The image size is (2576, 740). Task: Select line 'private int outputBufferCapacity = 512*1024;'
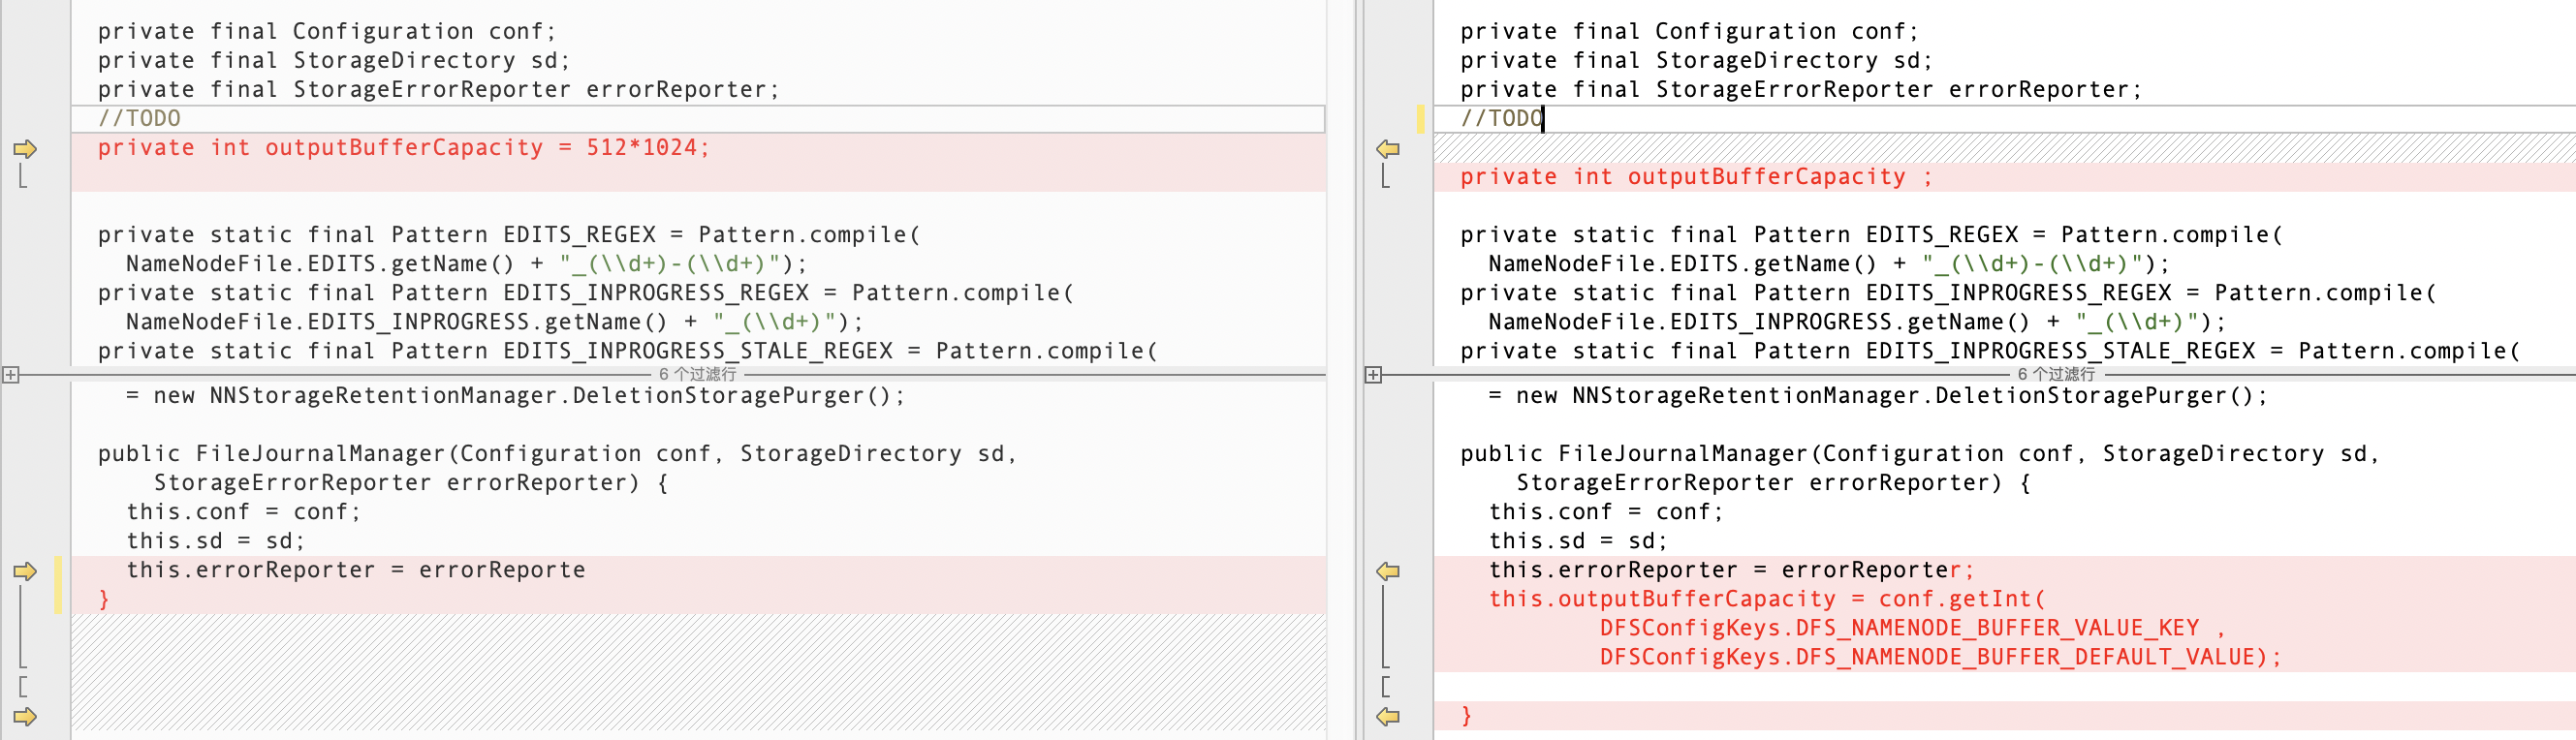[404, 148]
